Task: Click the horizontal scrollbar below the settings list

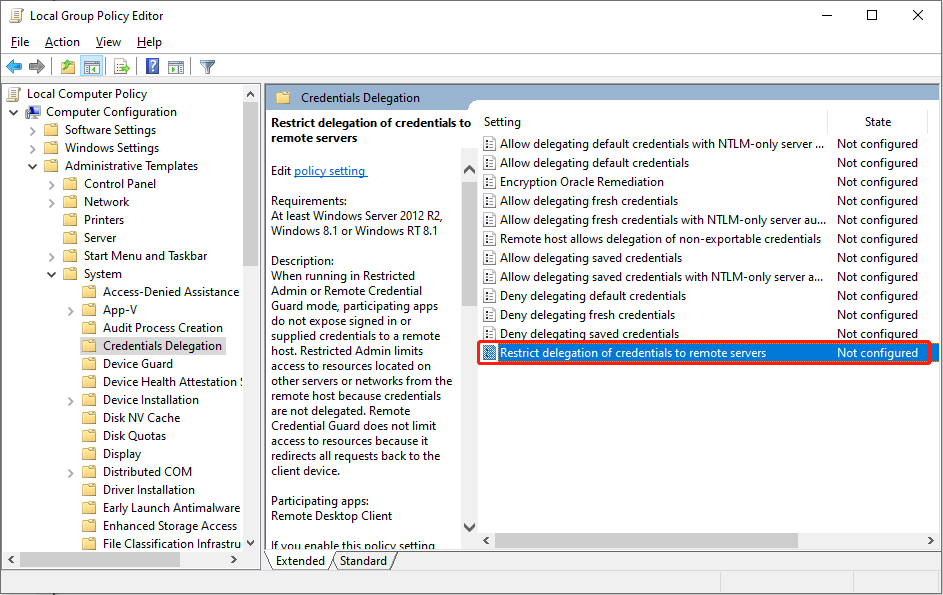Action: (645, 539)
